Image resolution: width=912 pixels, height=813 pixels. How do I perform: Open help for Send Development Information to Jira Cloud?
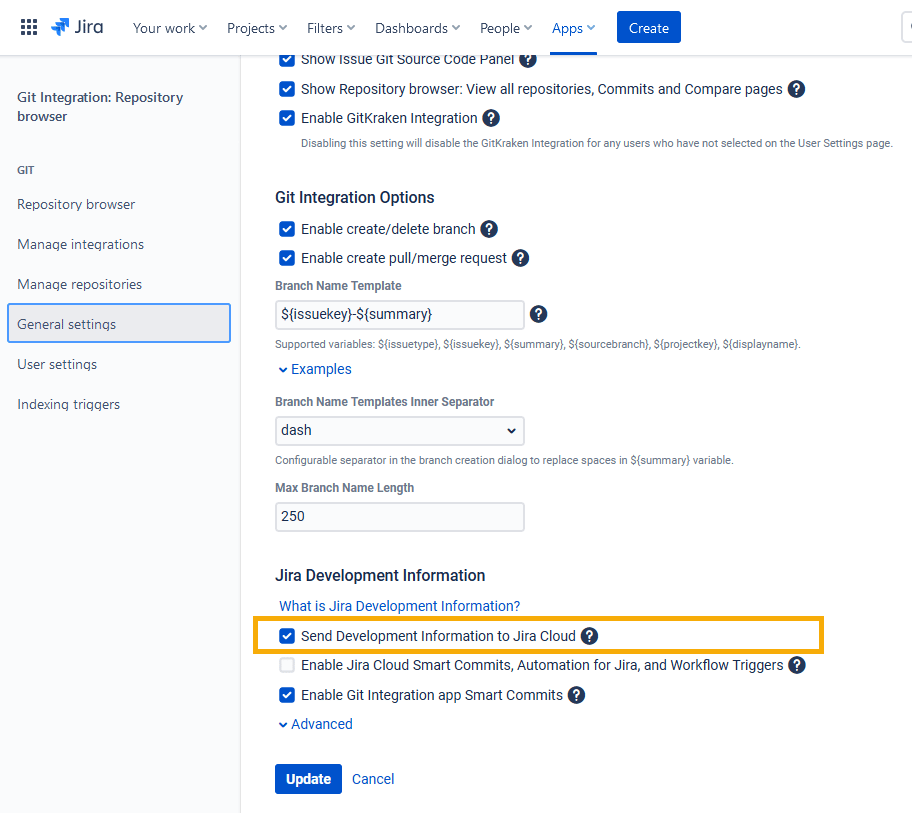[x=589, y=636]
